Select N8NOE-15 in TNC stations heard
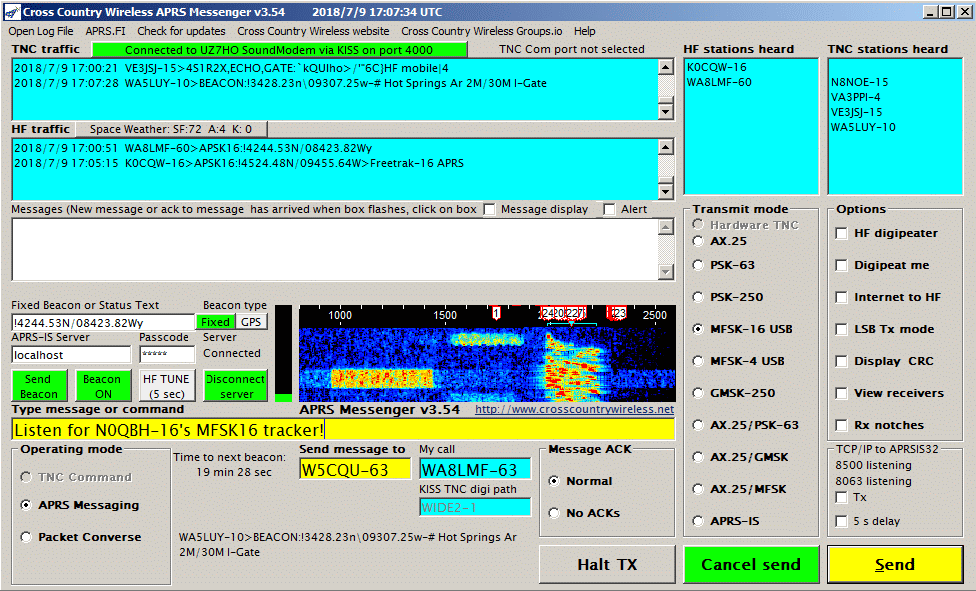The height and width of the screenshot is (591, 976). tap(860, 82)
